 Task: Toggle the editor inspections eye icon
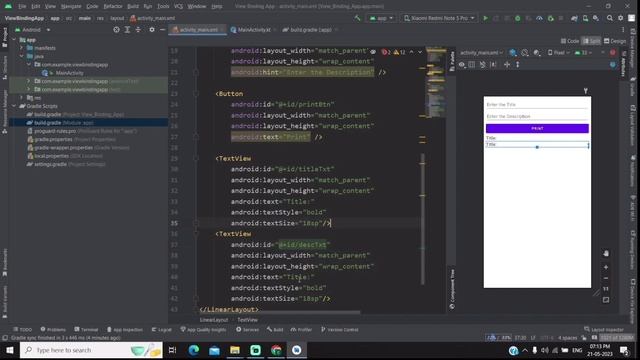tap(373, 52)
